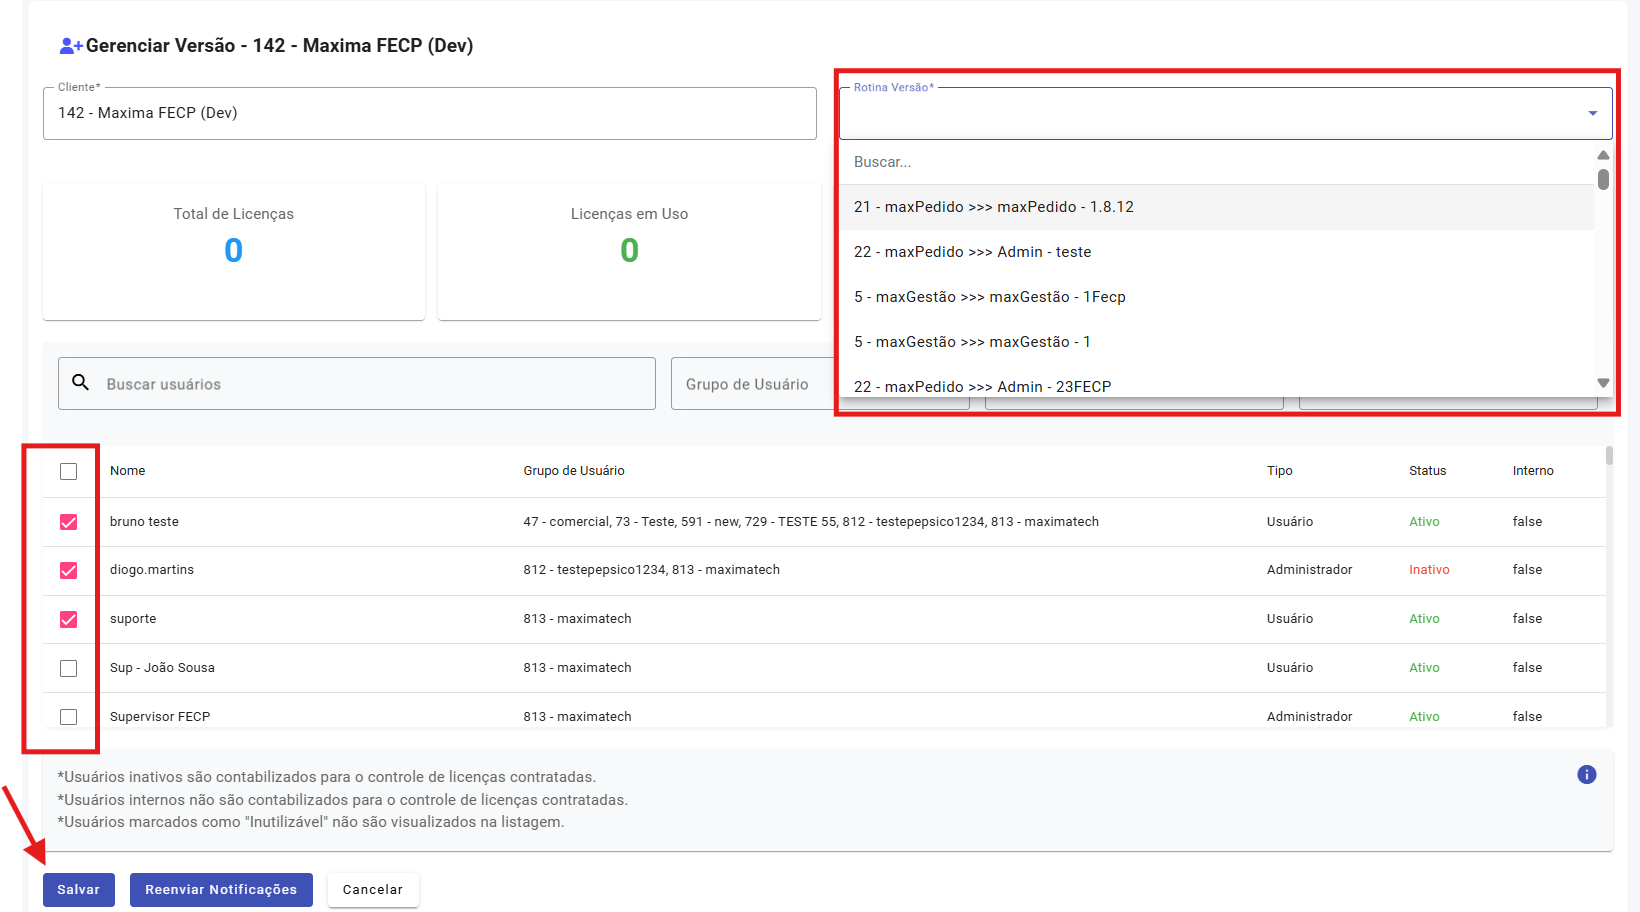1640x912 pixels.
Task: Click dropdown list scroll down arrow
Action: pyautogui.click(x=1603, y=383)
